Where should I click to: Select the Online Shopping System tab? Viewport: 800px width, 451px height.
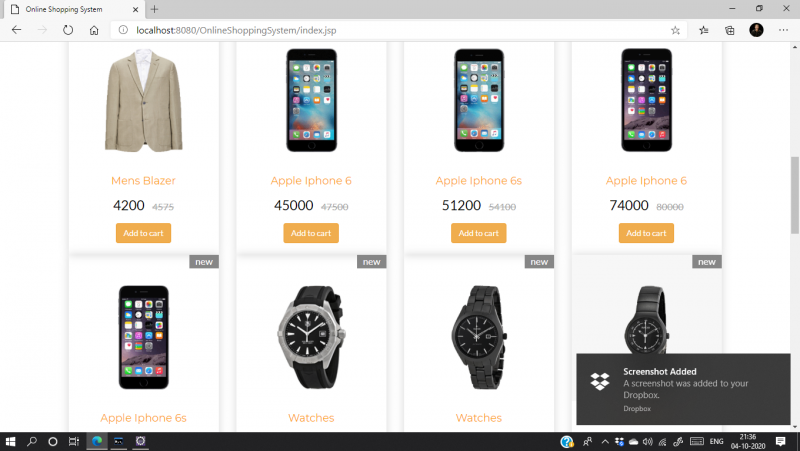[74, 9]
